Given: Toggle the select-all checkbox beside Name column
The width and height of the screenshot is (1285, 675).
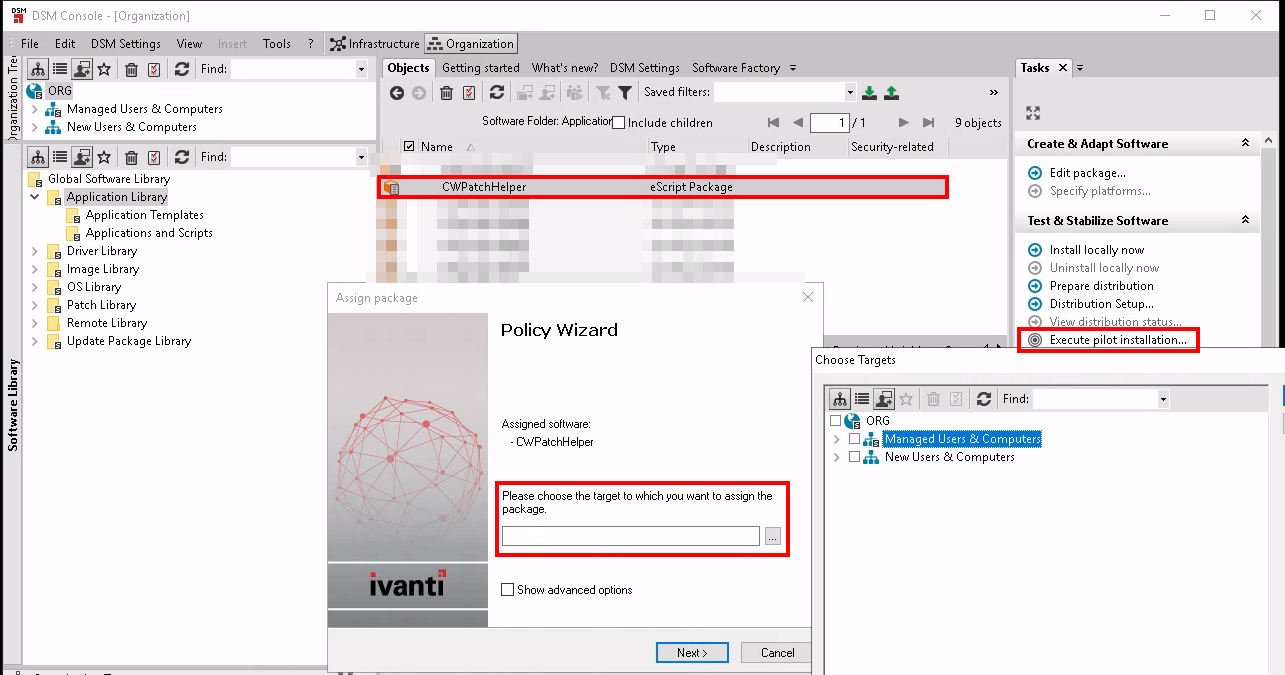Looking at the screenshot, I should tap(408, 147).
